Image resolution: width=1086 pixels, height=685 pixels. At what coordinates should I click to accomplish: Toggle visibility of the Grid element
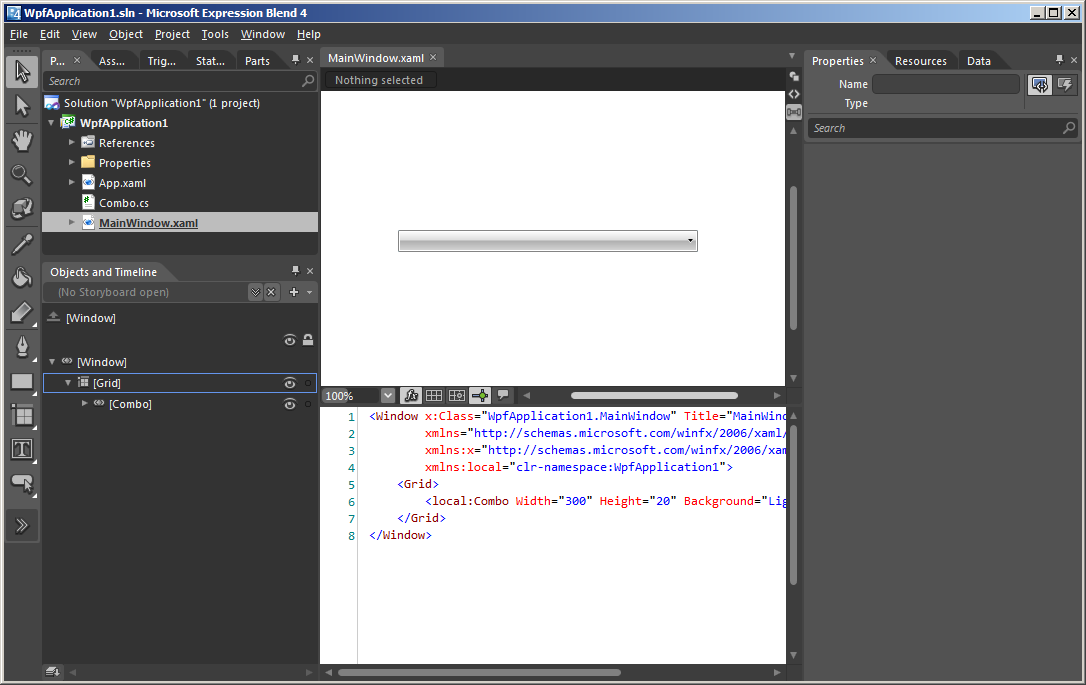point(290,383)
